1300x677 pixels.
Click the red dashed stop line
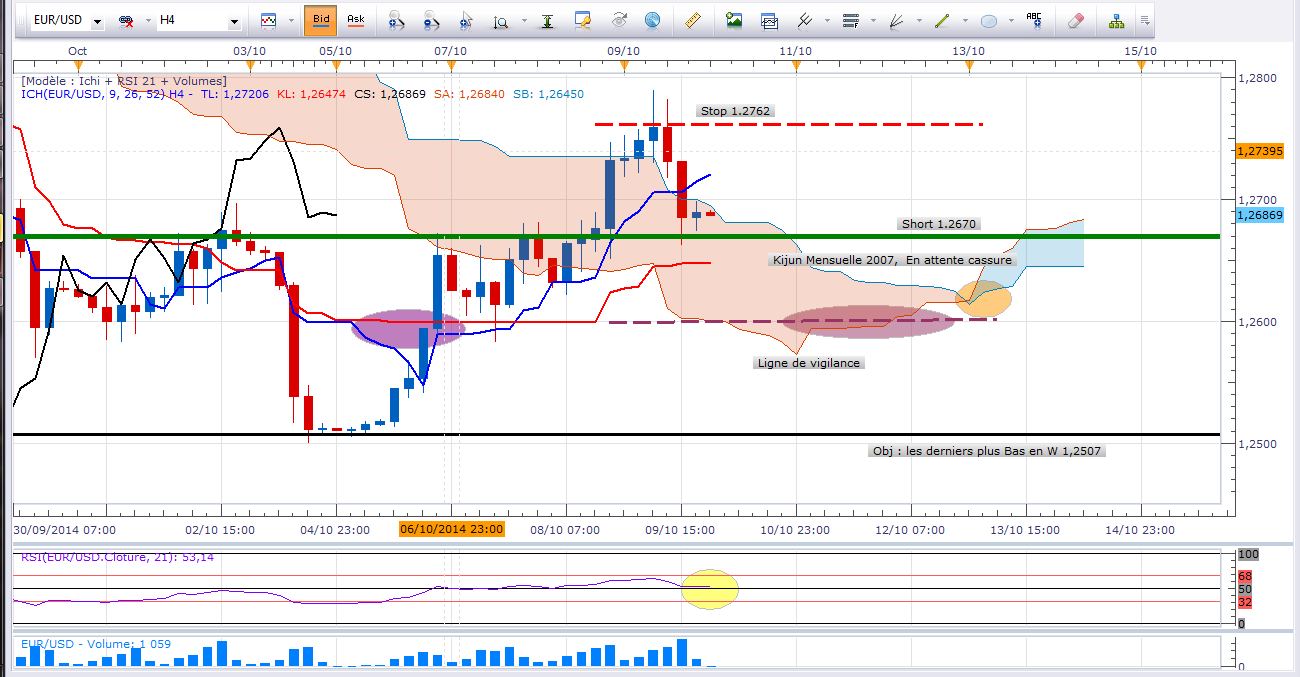coord(789,124)
